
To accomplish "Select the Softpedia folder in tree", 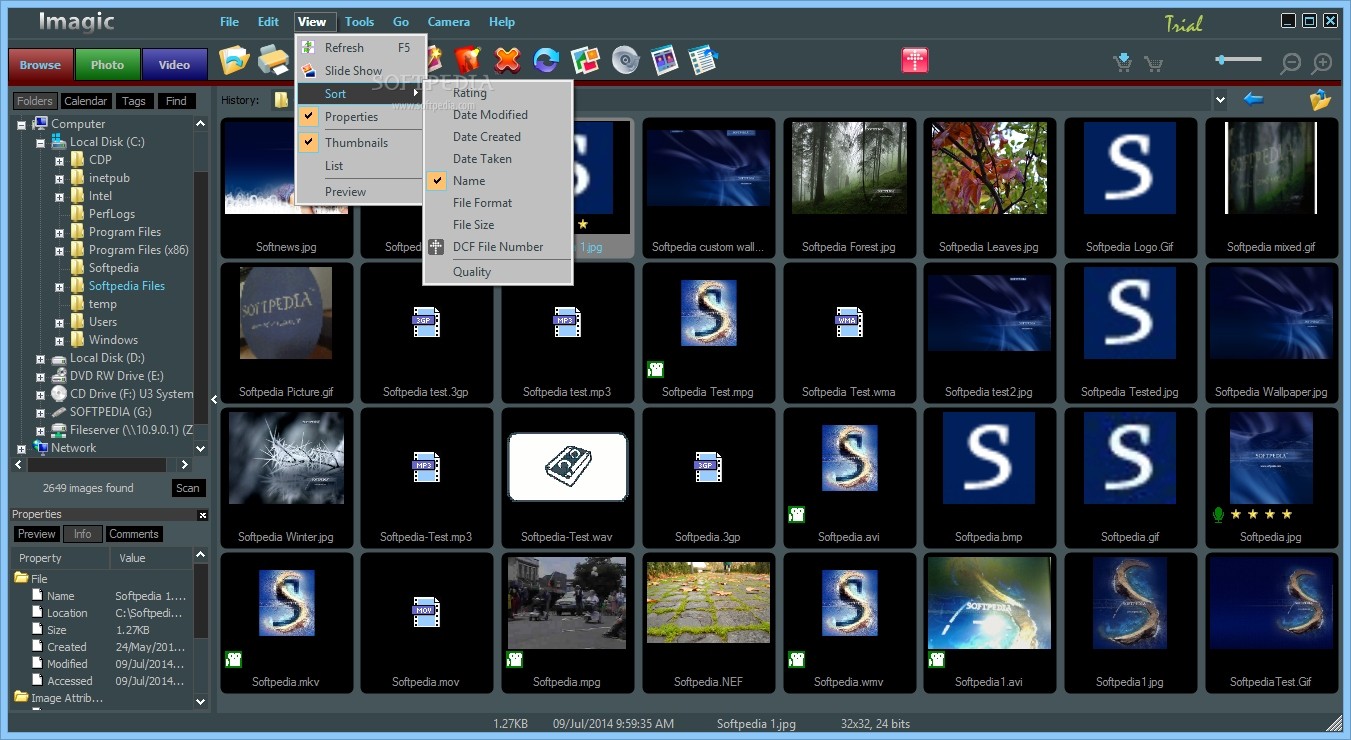I will pos(114,268).
